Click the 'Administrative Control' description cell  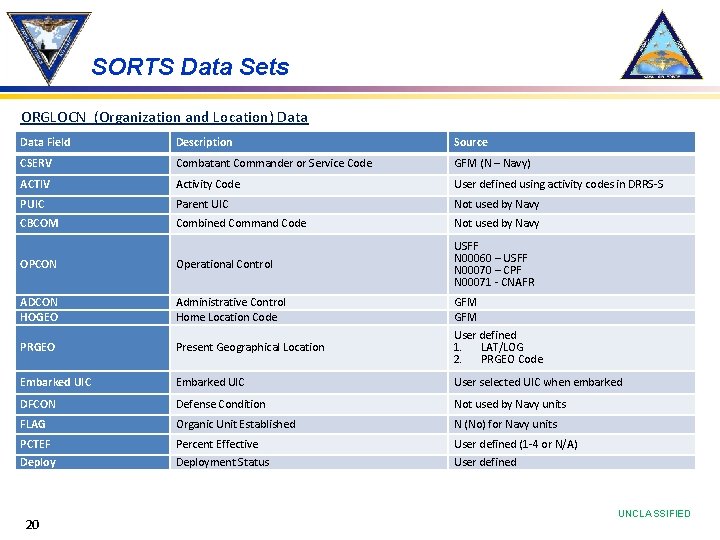point(309,302)
